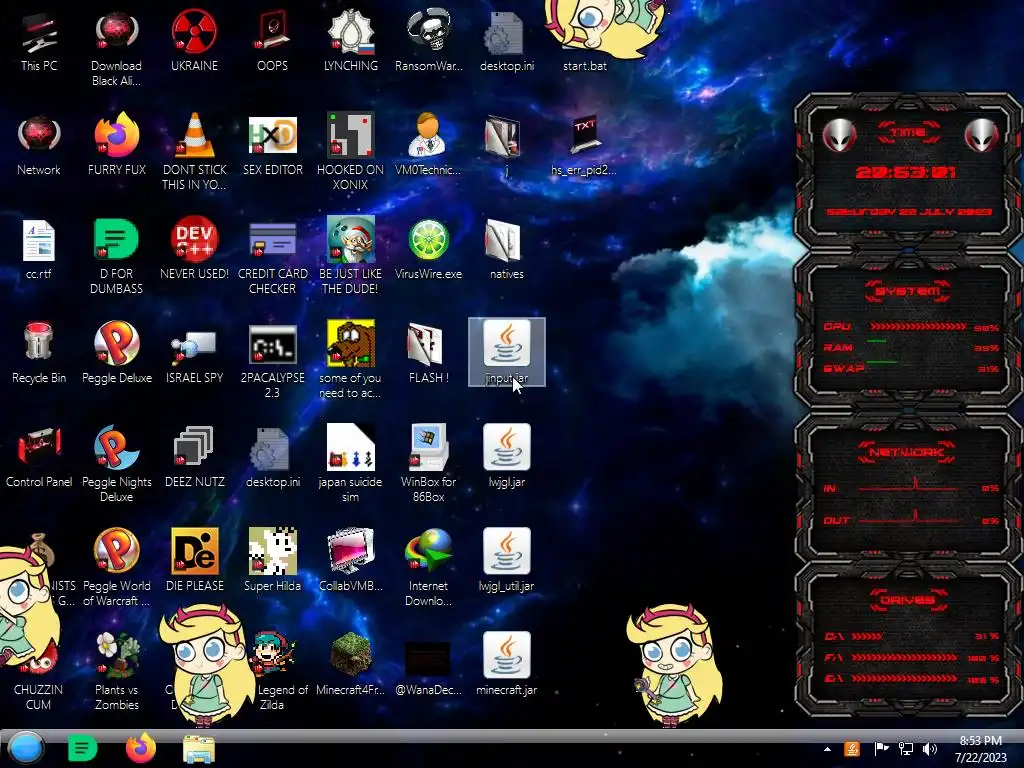This screenshot has height=768, width=1024.
Task: Select the lwjgl.jar file
Action: tap(507, 457)
